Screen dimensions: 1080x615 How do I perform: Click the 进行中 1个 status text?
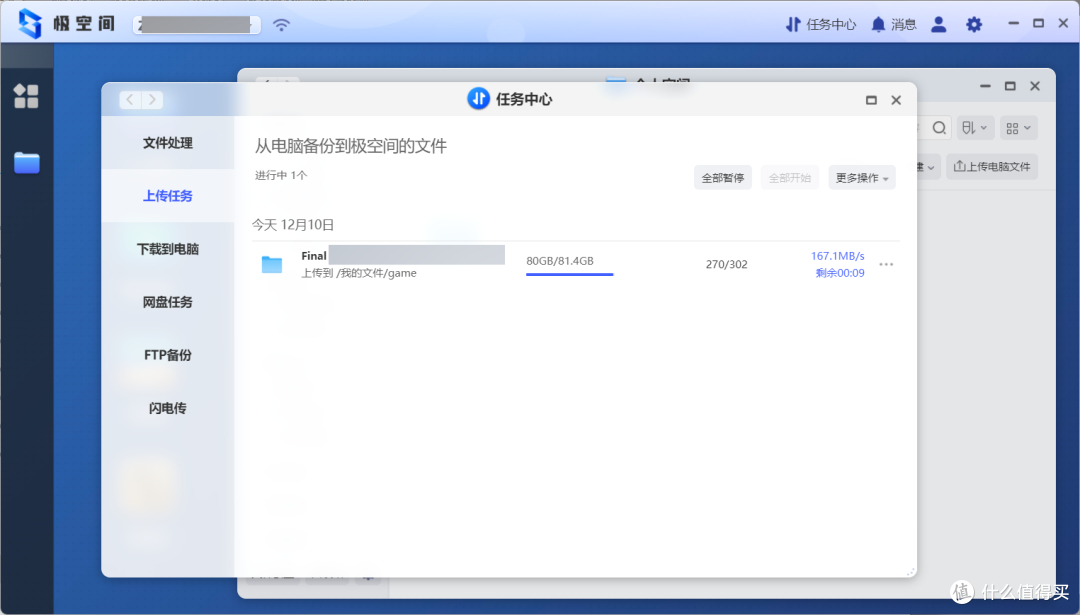coord(281,175)
